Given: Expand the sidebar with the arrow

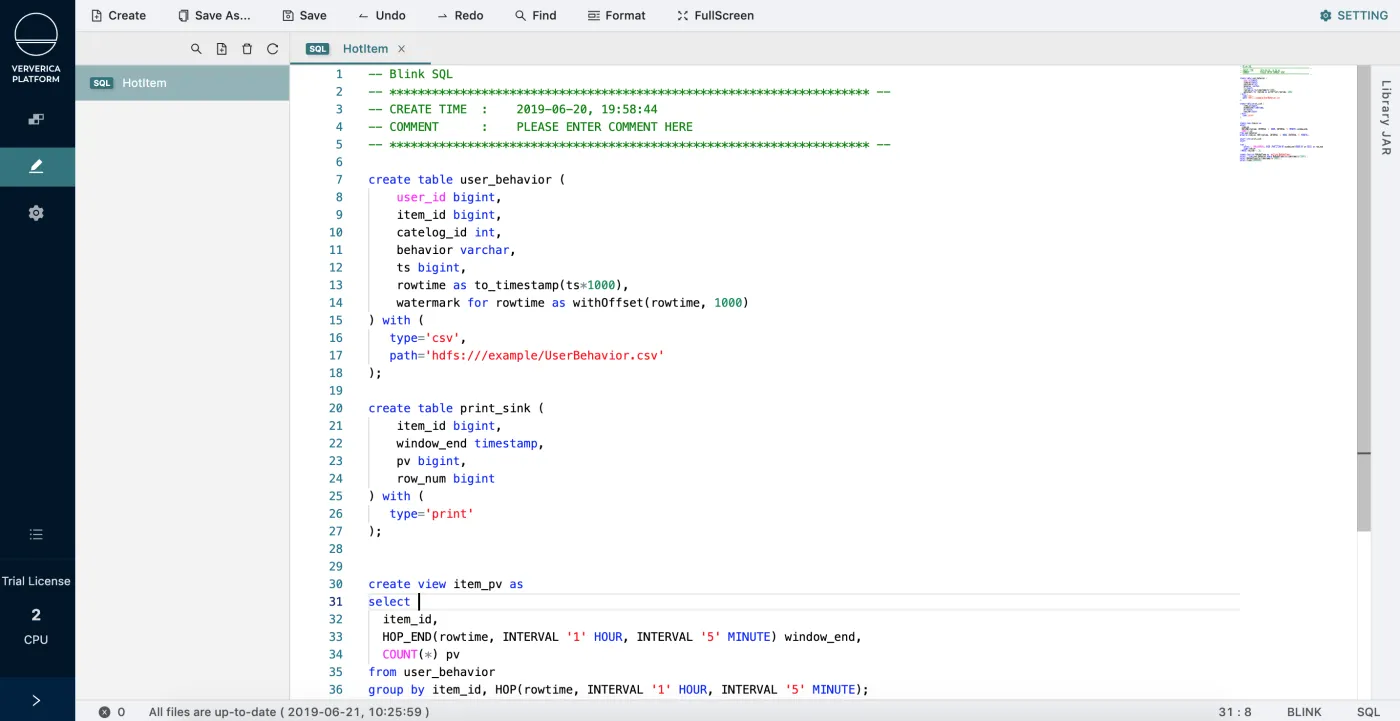Looking at the screenshot, I should point(37,700).
